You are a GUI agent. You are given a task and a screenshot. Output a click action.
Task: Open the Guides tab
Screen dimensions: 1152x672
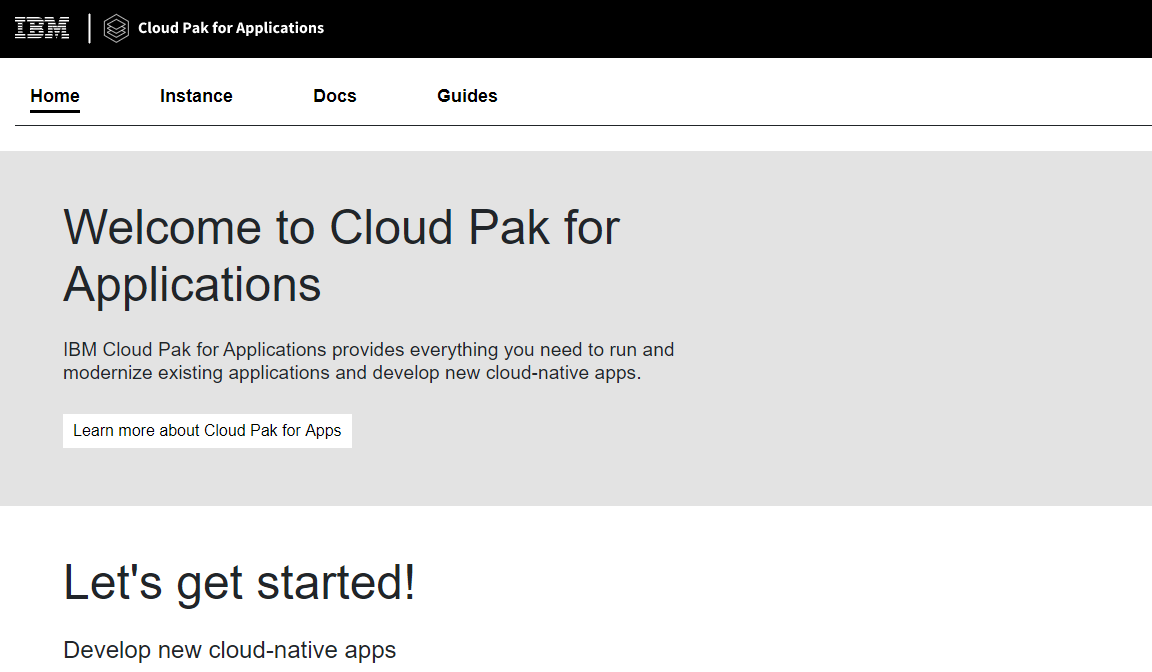pos(467,96)
